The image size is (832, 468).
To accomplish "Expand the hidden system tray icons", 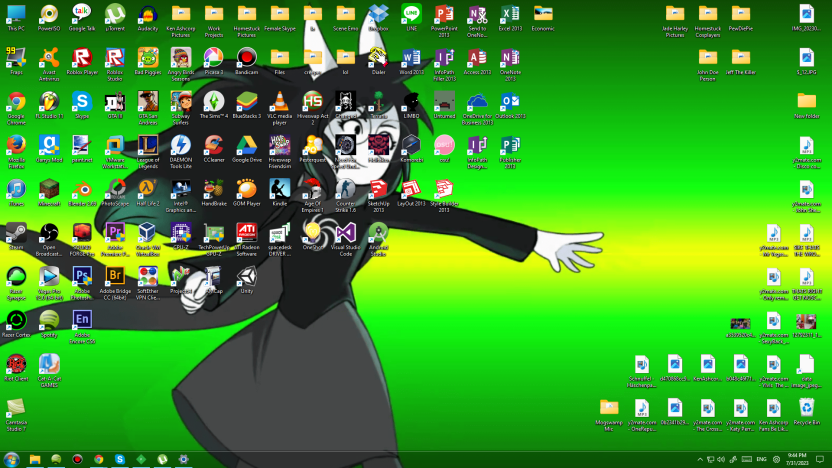I will tap(700, 459).
